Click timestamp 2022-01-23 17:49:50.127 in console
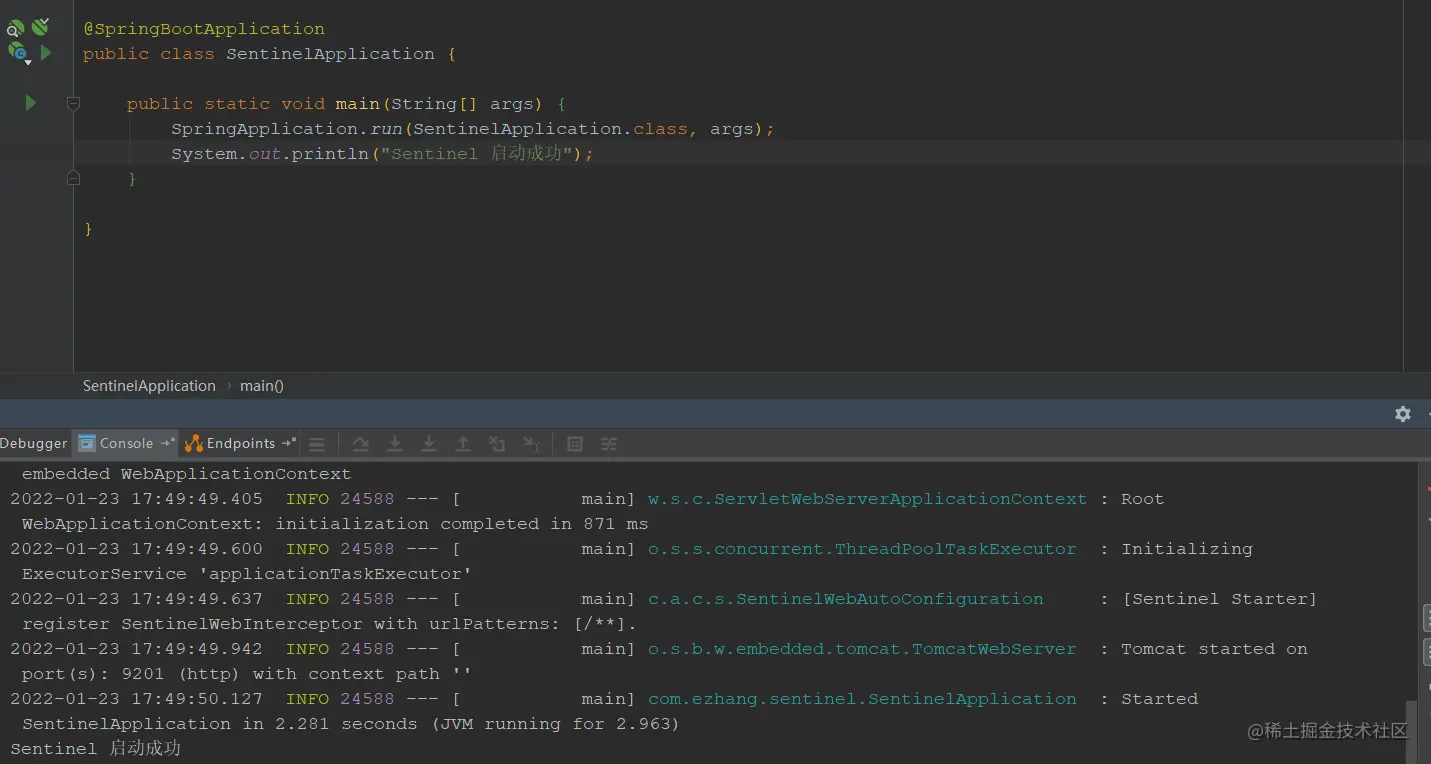1431x764 pixels. 137,699
